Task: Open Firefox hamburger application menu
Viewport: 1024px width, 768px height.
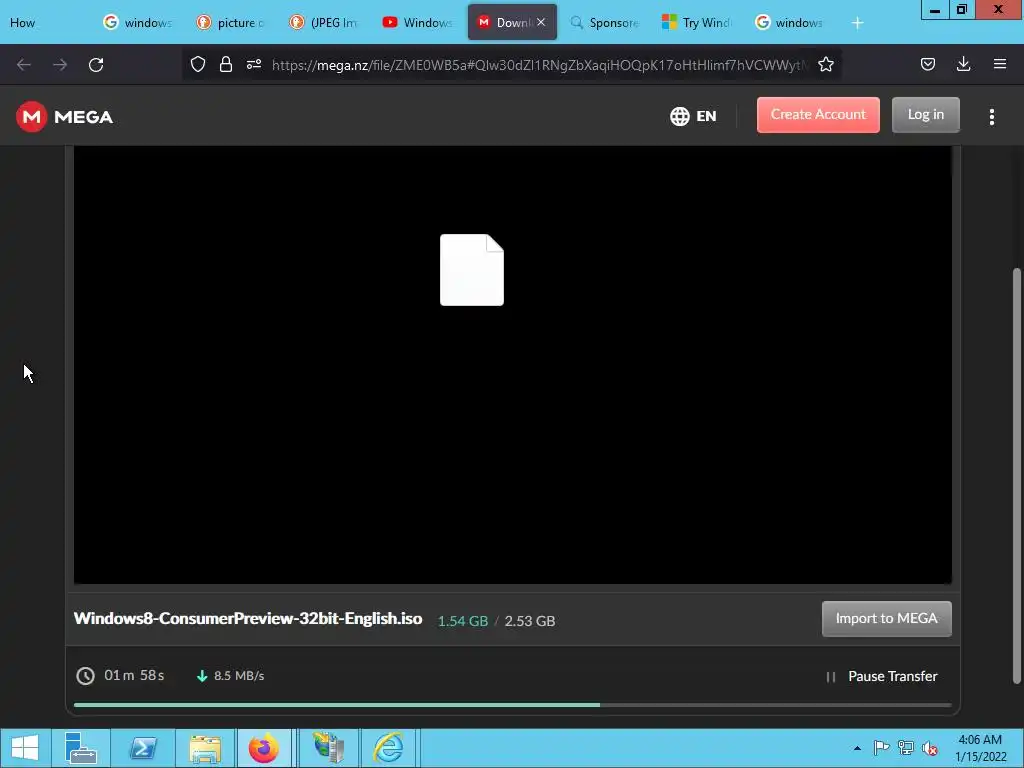Action: [1000, 64]
